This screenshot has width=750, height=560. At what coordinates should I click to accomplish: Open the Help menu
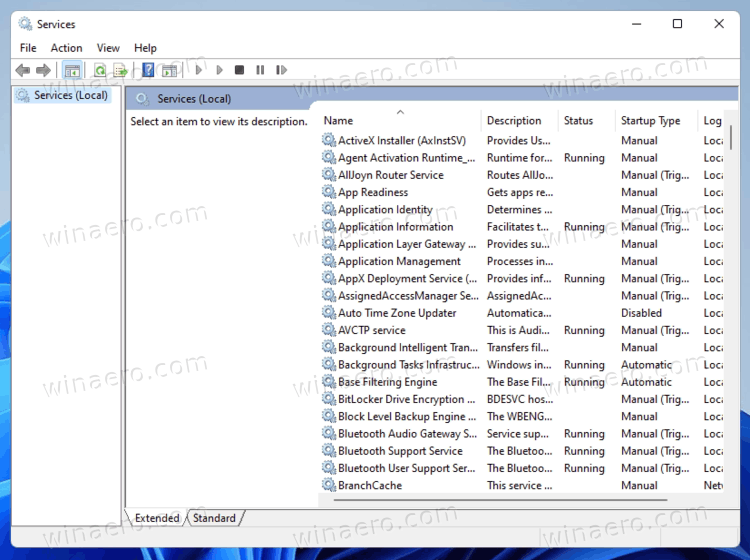pos(145,48)
